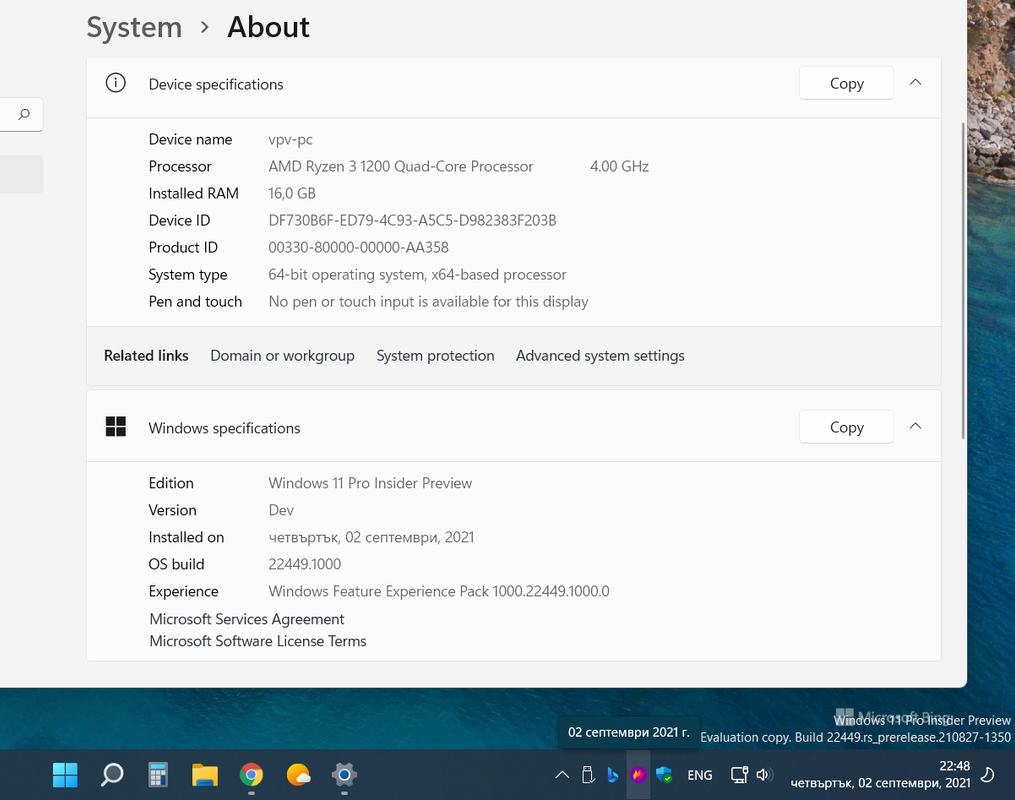This screenshot has height=800, width=1015.
Task: Launch Calculator from the taskbar
Action: point(158,775)
